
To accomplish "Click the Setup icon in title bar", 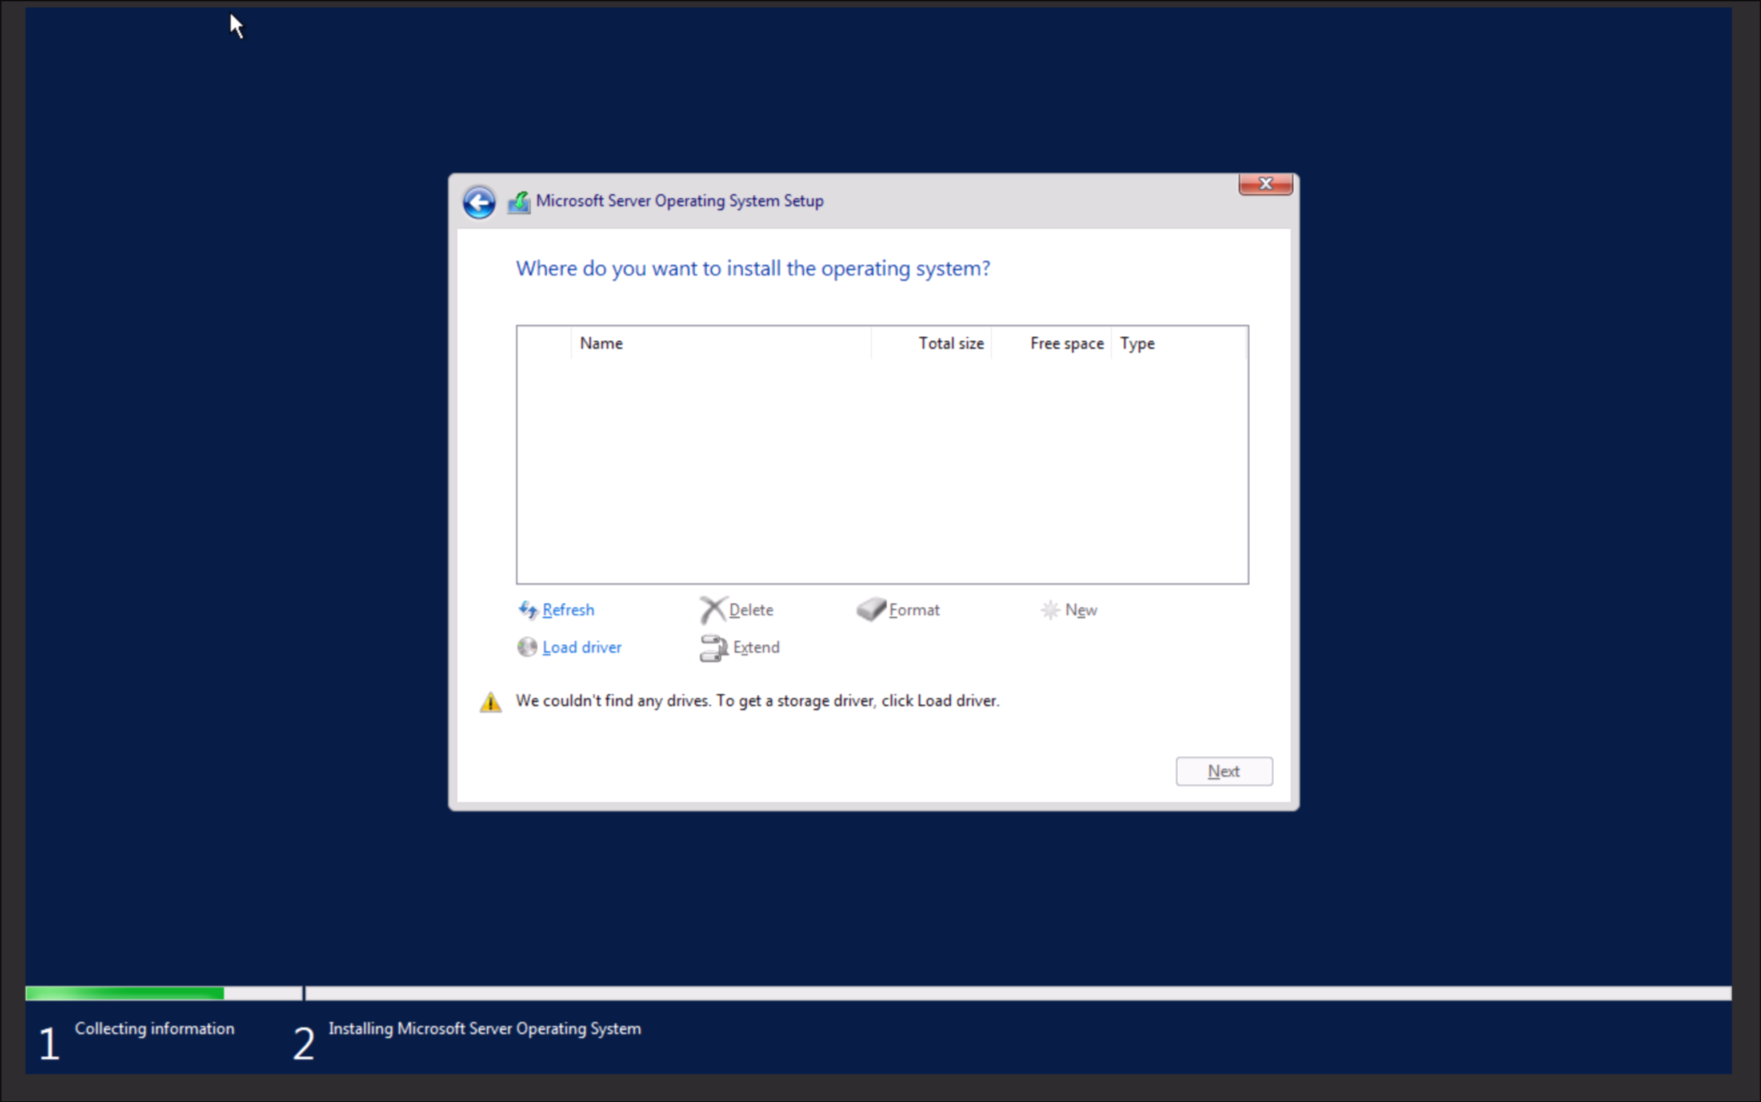I will [x=519, y=202].
